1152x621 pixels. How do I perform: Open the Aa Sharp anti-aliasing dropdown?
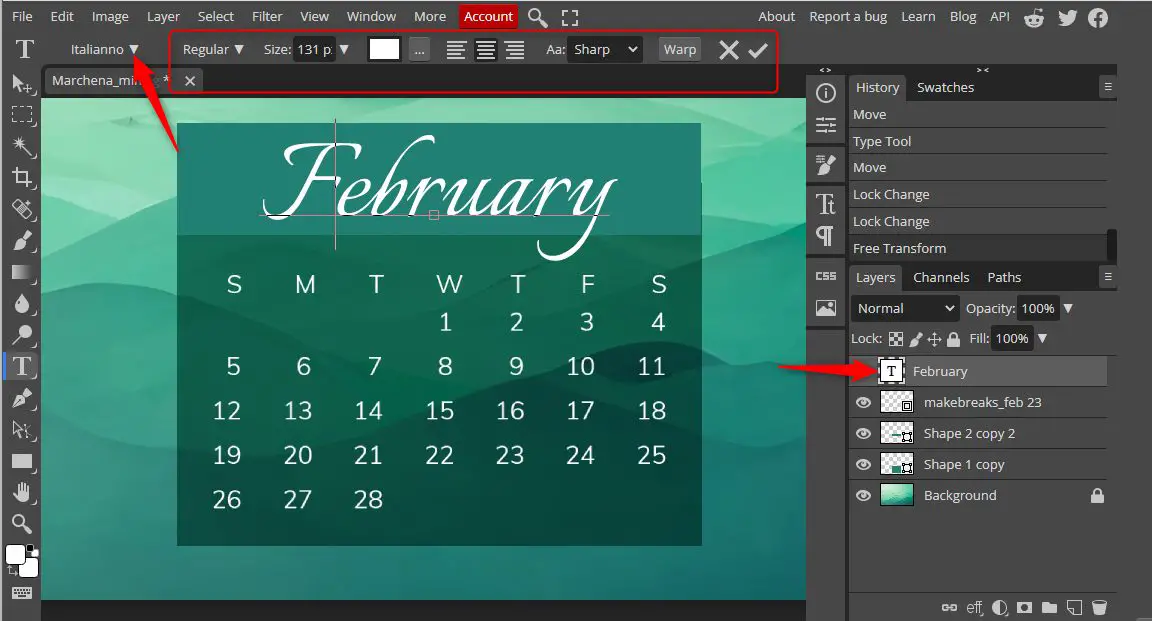604,48
